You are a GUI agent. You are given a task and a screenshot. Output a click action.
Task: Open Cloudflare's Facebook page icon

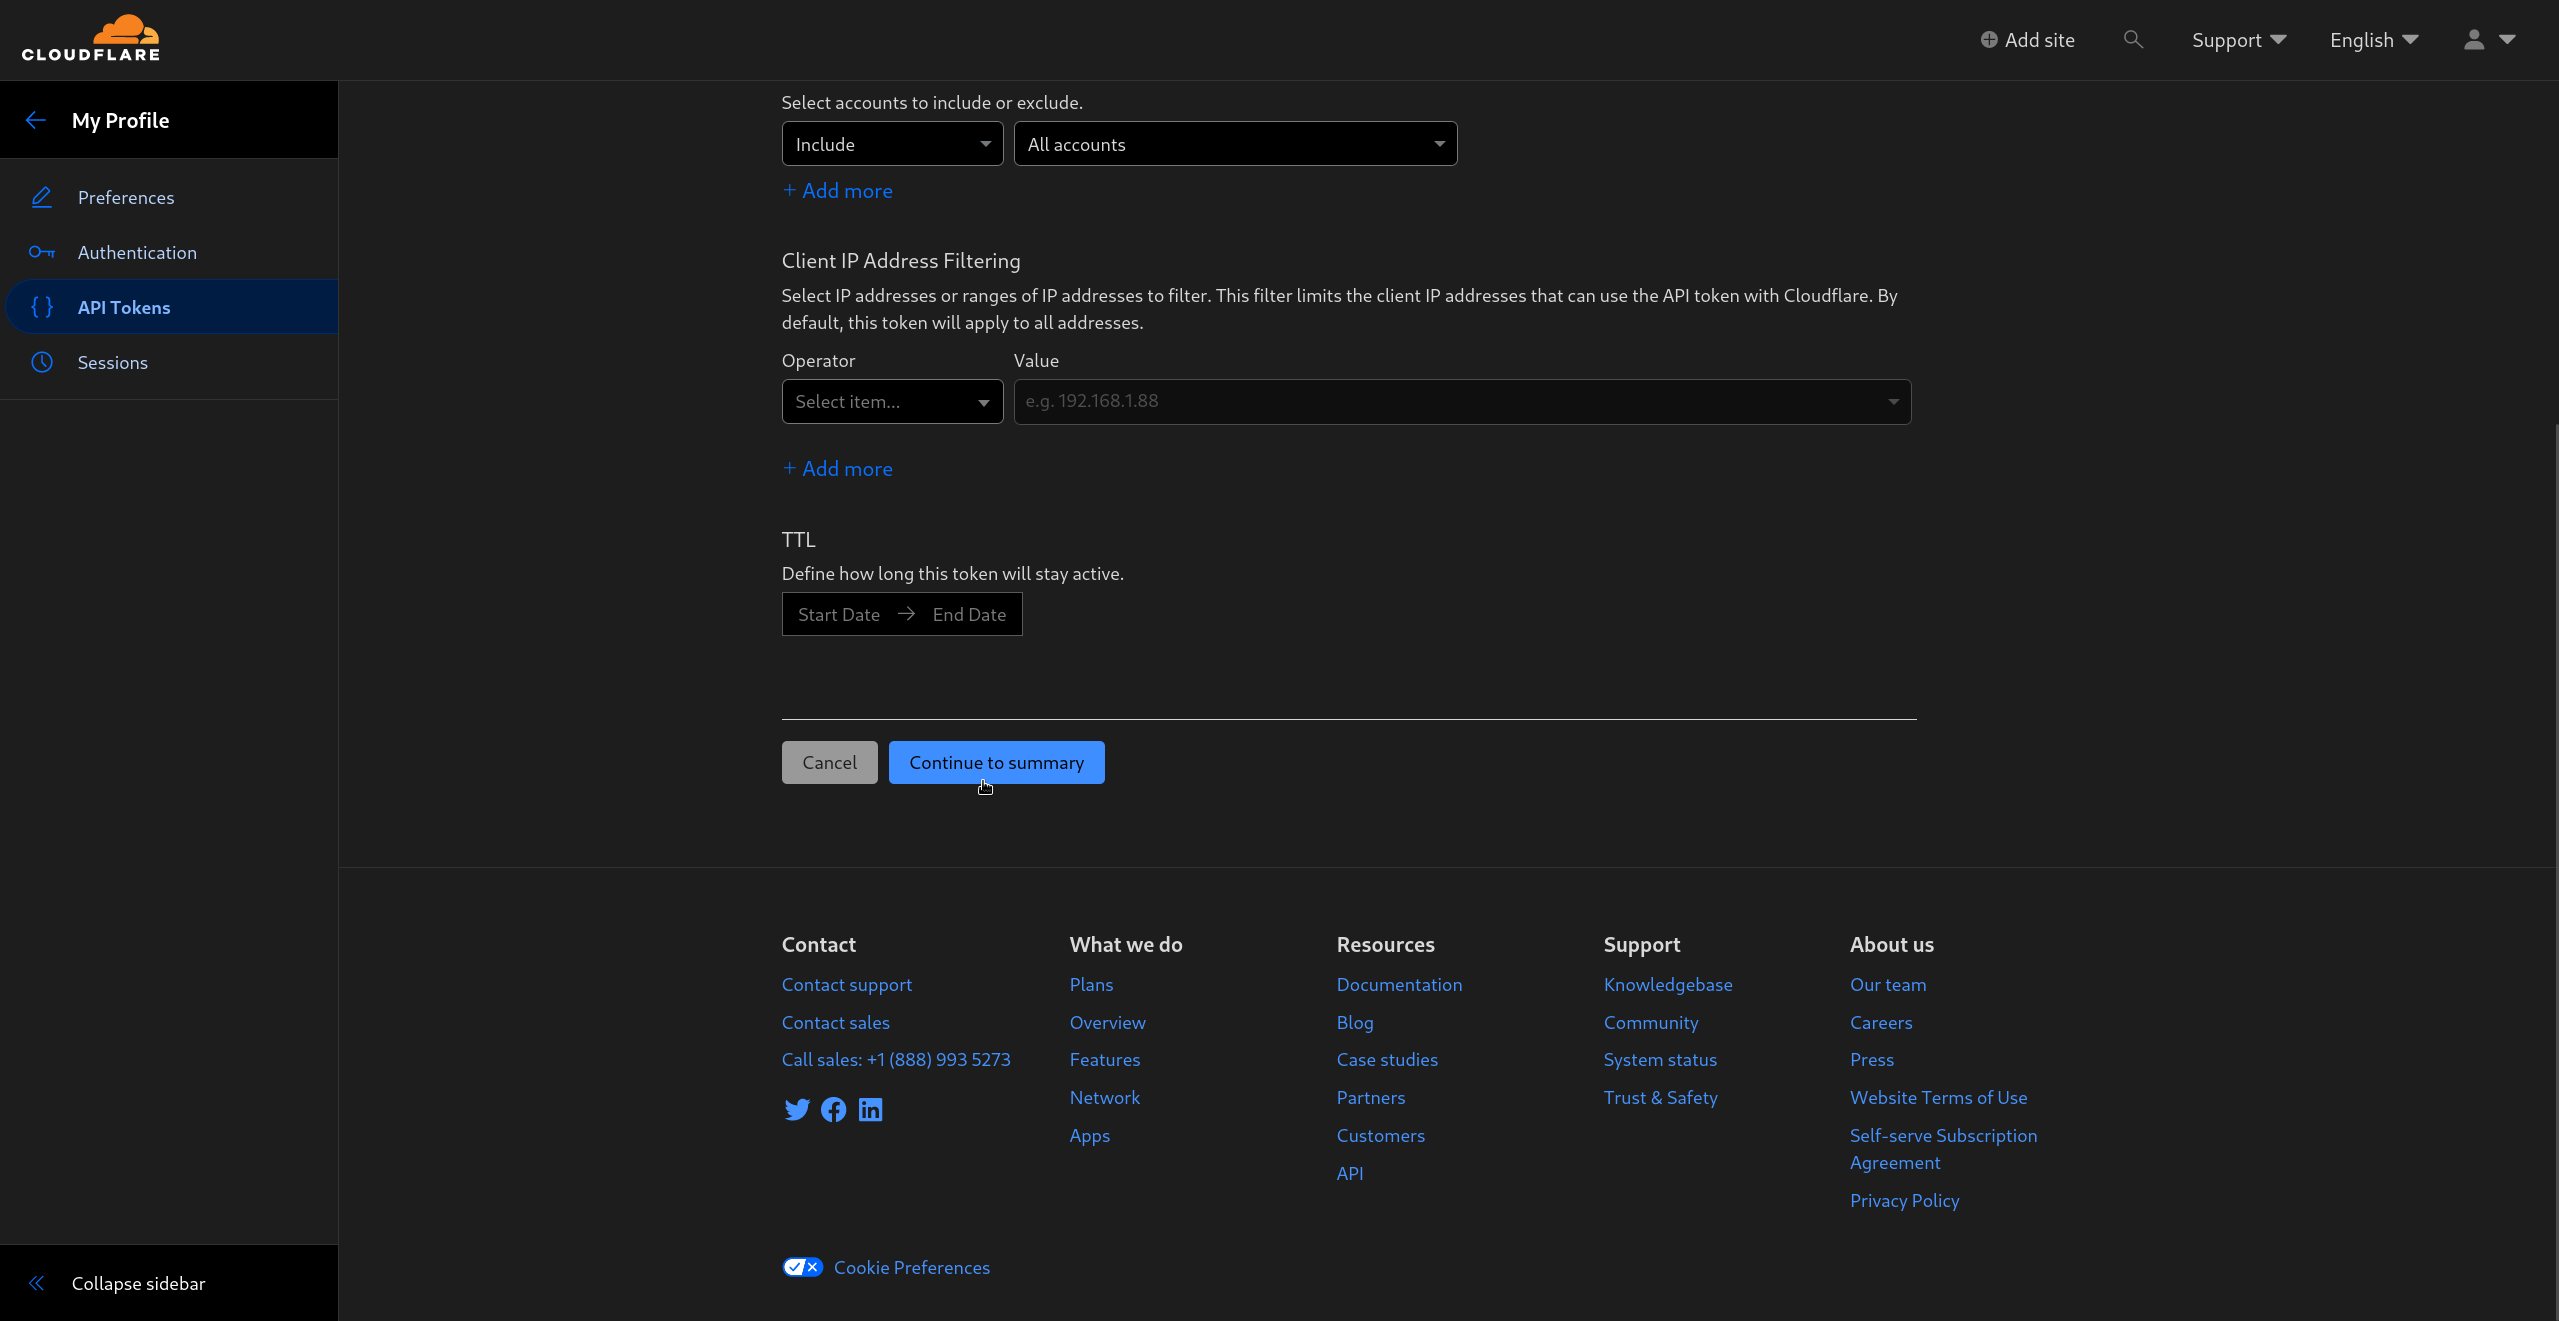coord(833,1110)
